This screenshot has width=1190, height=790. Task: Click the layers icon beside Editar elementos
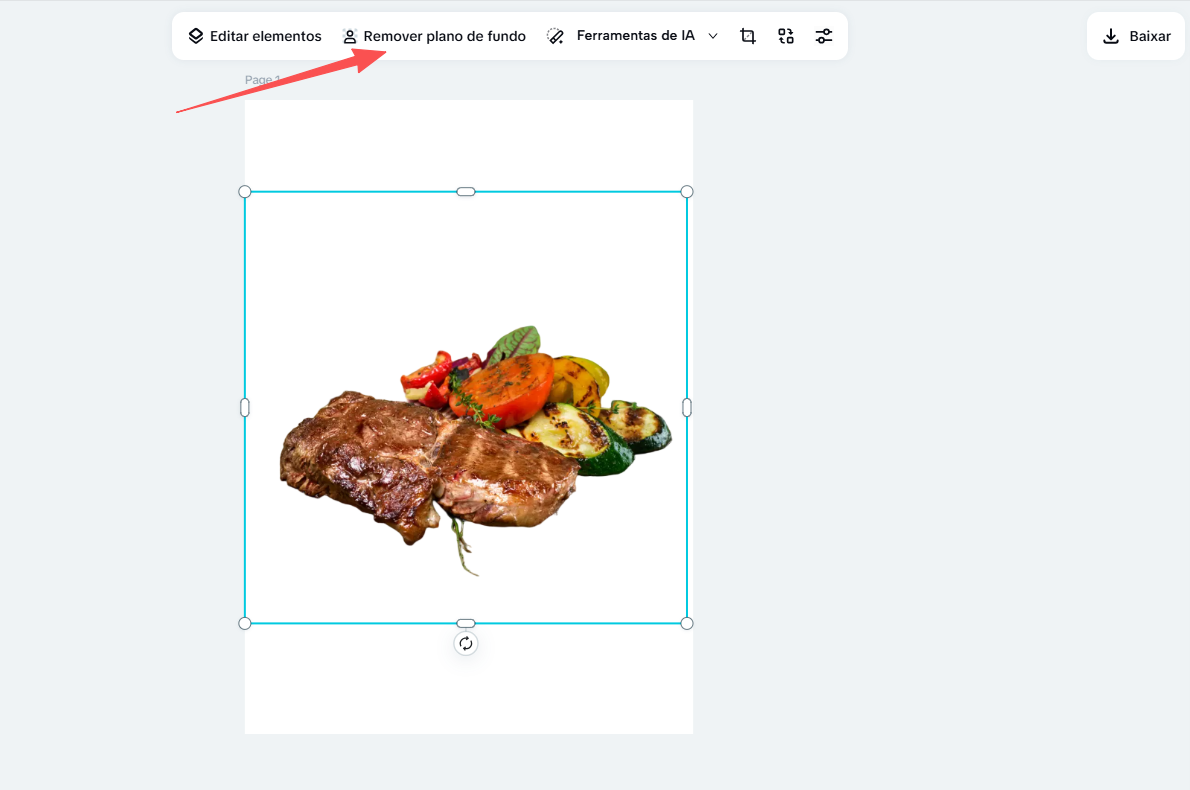pyautogui.click(x=197, y=35)
